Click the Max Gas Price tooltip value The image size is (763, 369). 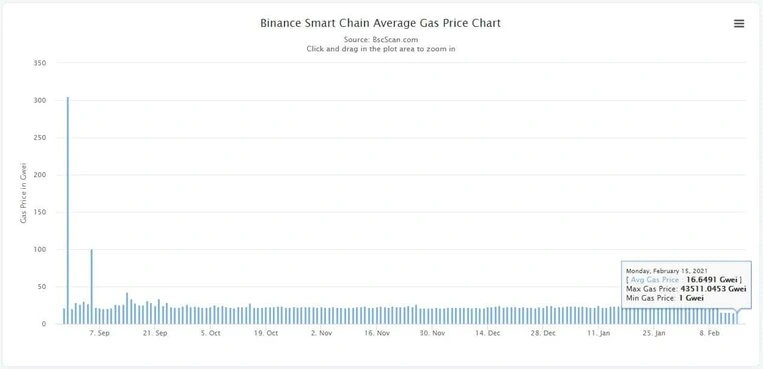tap(713, 289)
